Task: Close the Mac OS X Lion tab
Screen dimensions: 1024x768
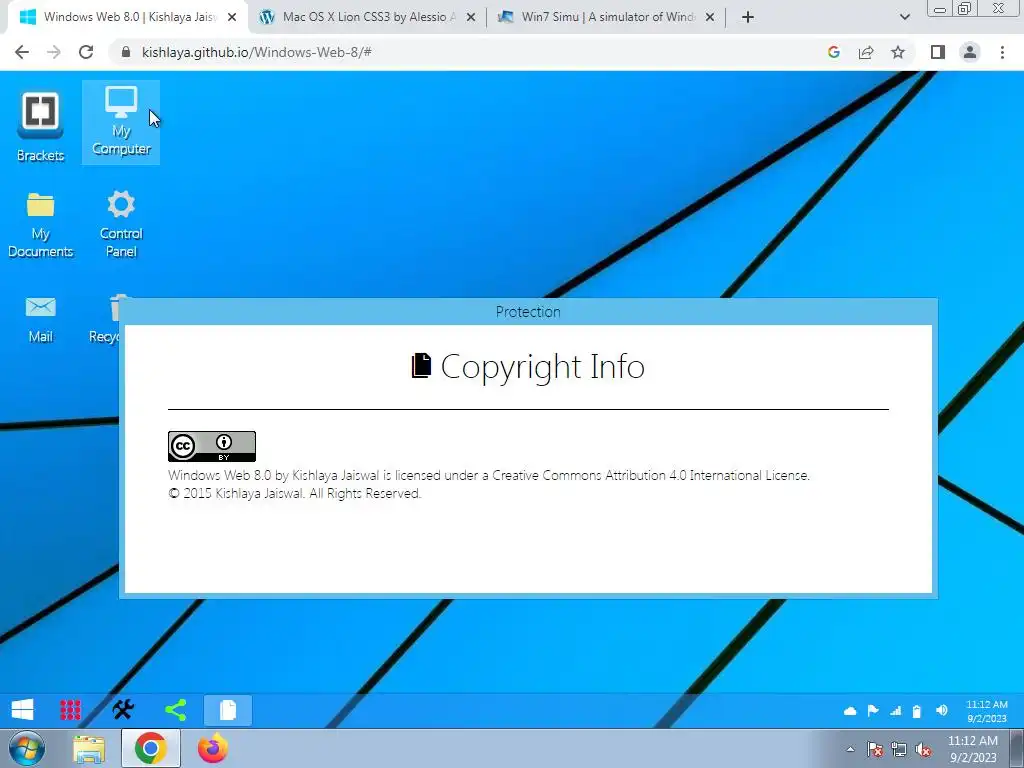Action: [471, 18]
